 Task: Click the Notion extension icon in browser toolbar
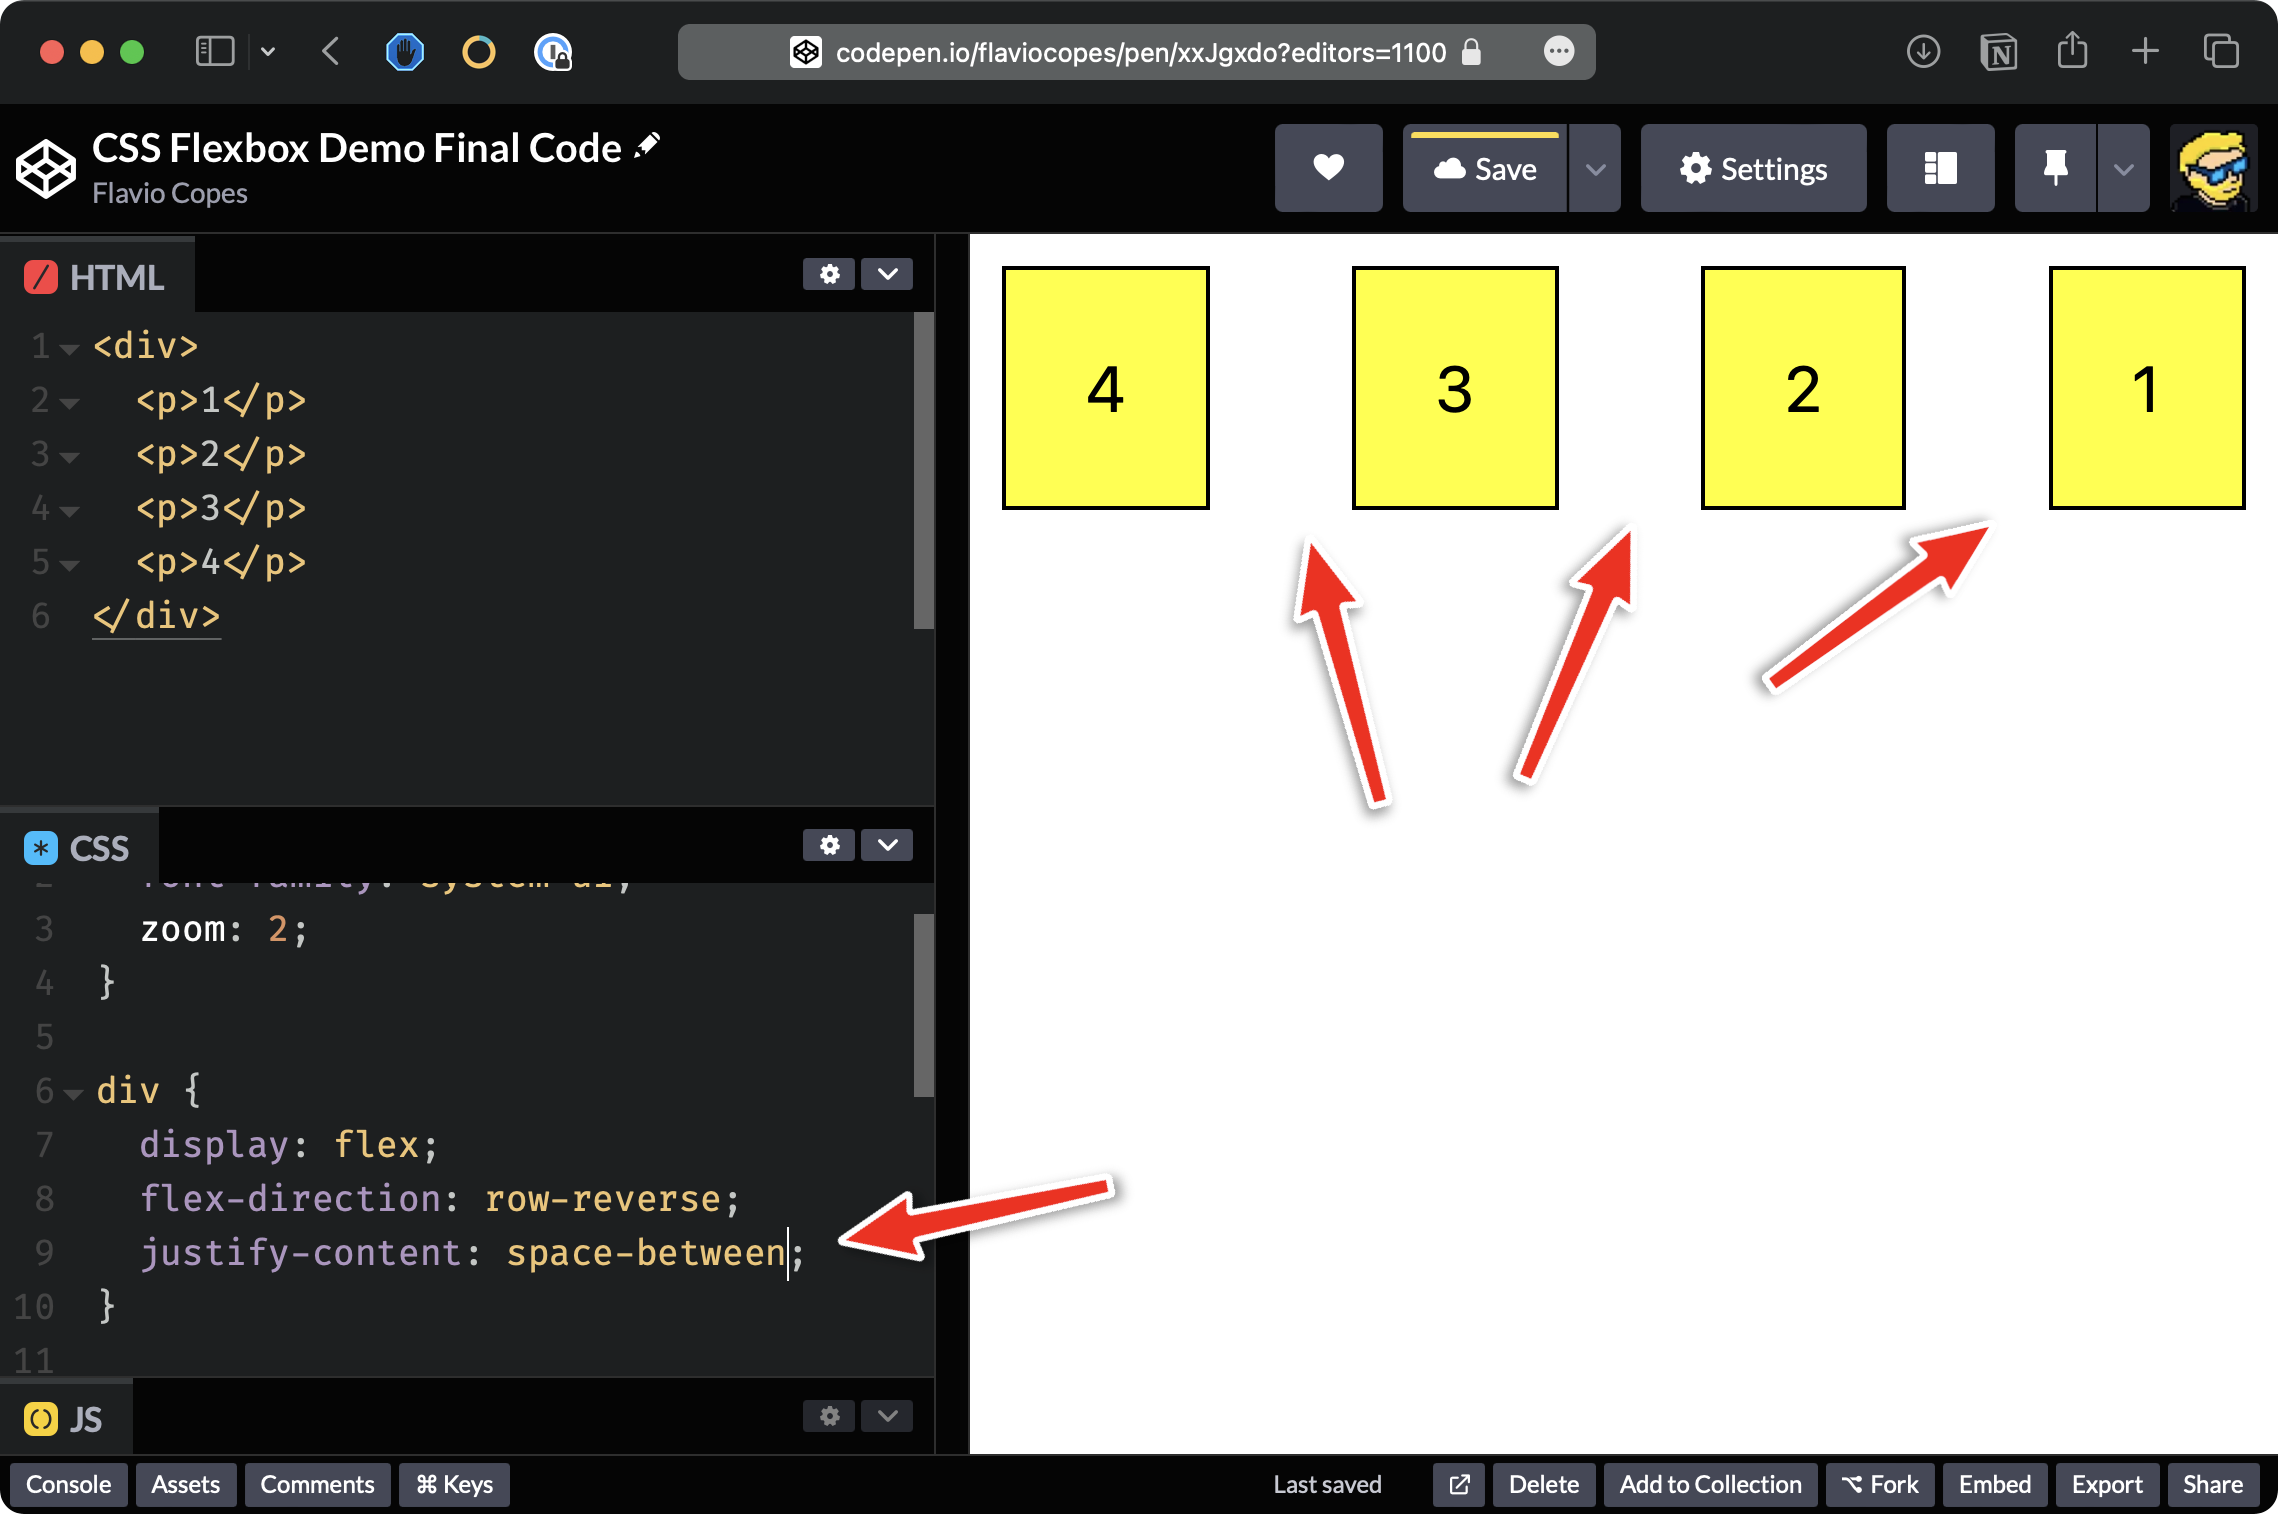1998,52
